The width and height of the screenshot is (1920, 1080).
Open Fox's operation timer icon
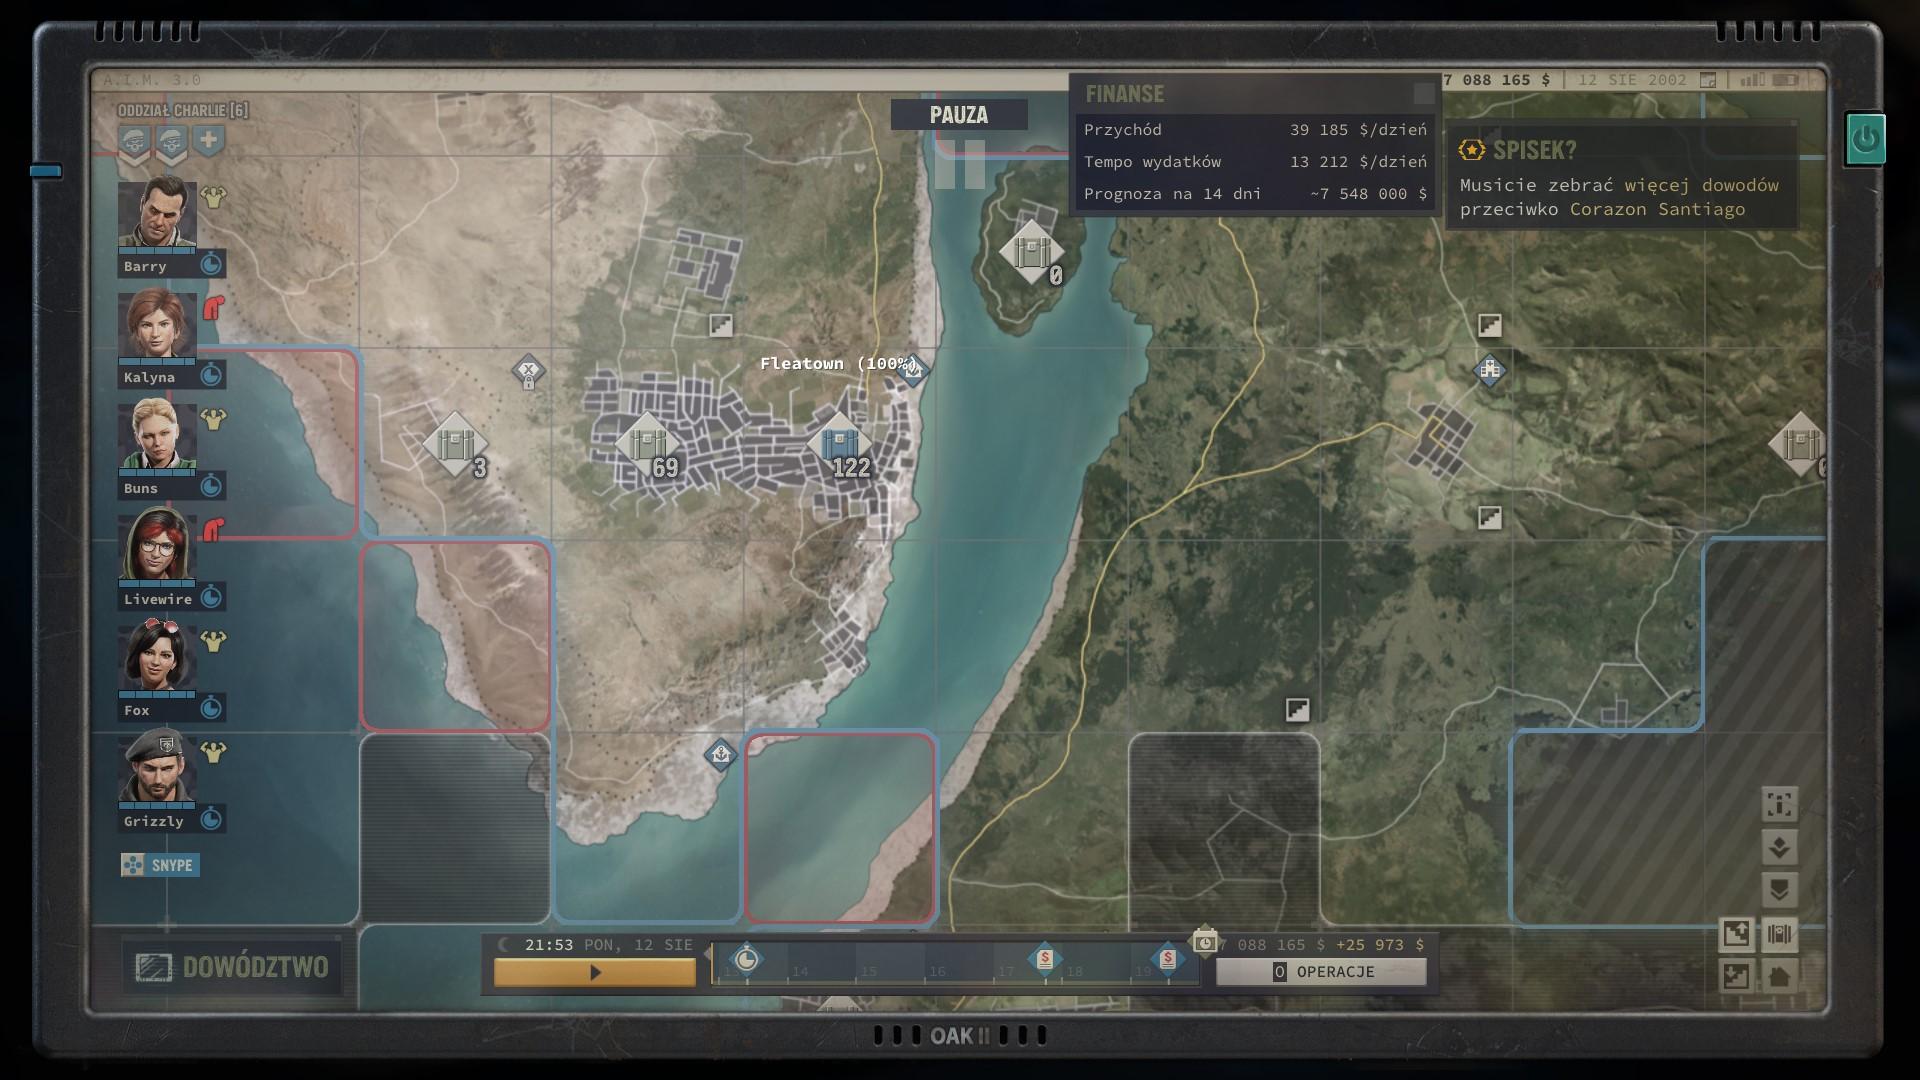click(211, 709)
